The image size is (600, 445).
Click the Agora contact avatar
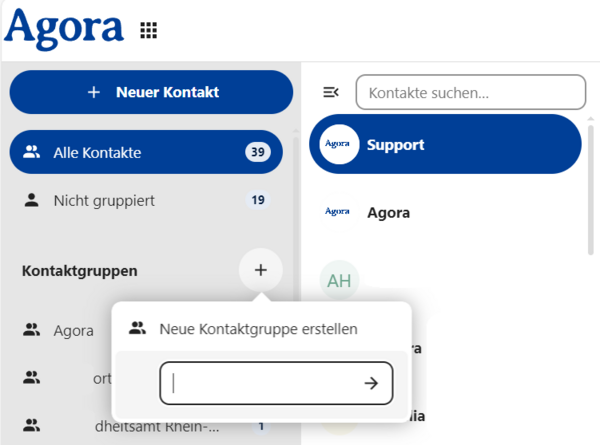[338, 212]
